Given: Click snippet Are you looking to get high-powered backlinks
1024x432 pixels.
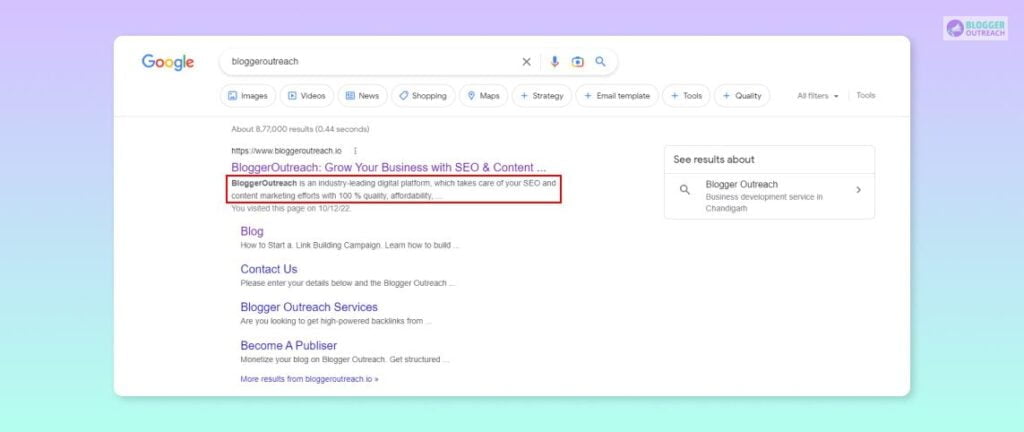Looking at the screenshot, I should [x=336, y=322].
